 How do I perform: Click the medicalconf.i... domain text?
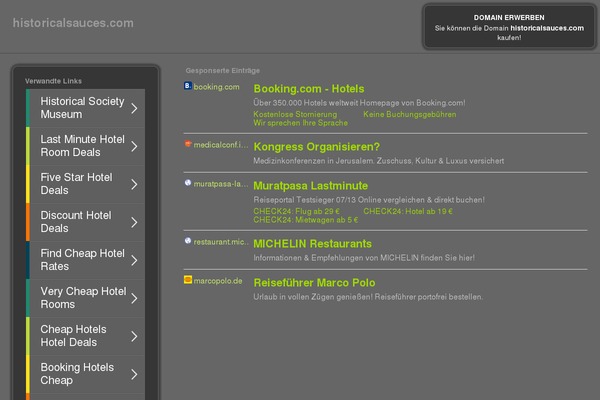221,145
